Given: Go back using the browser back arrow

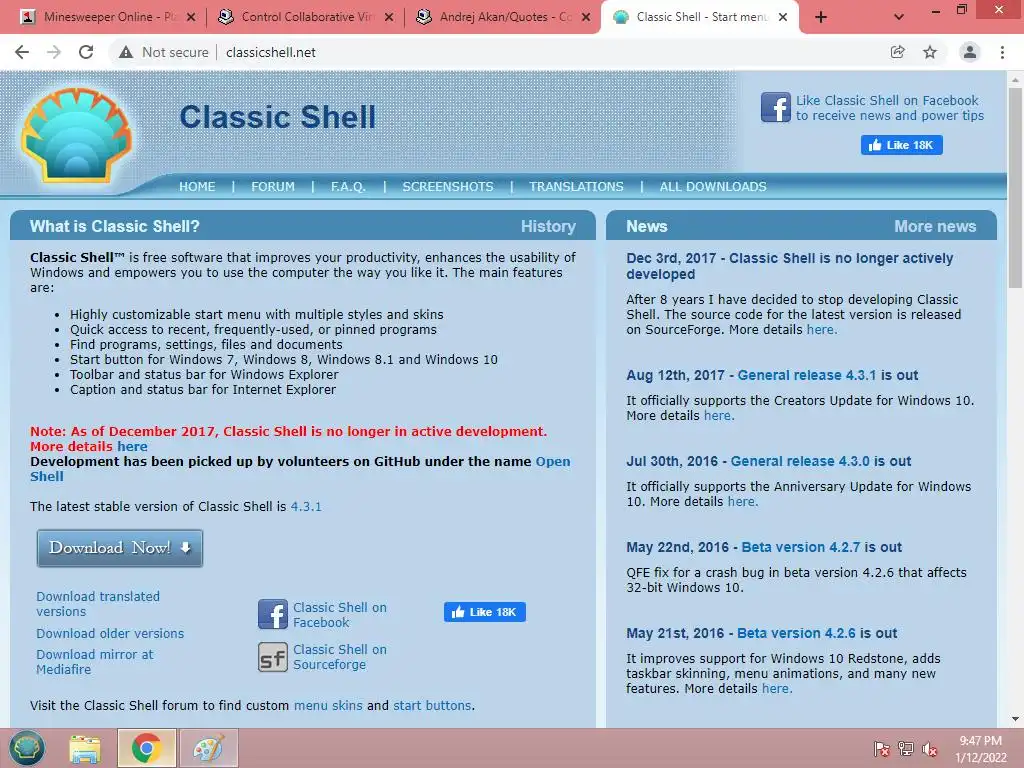Looking at the screenshot, I should 22,52.
